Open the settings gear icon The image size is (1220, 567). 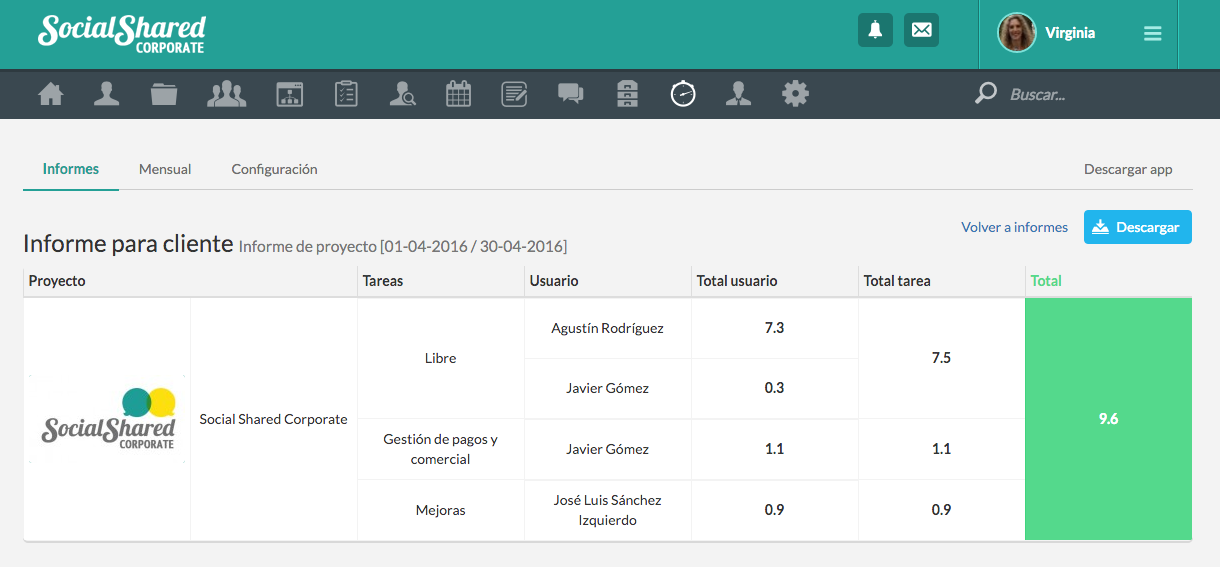tap(795, 94)
